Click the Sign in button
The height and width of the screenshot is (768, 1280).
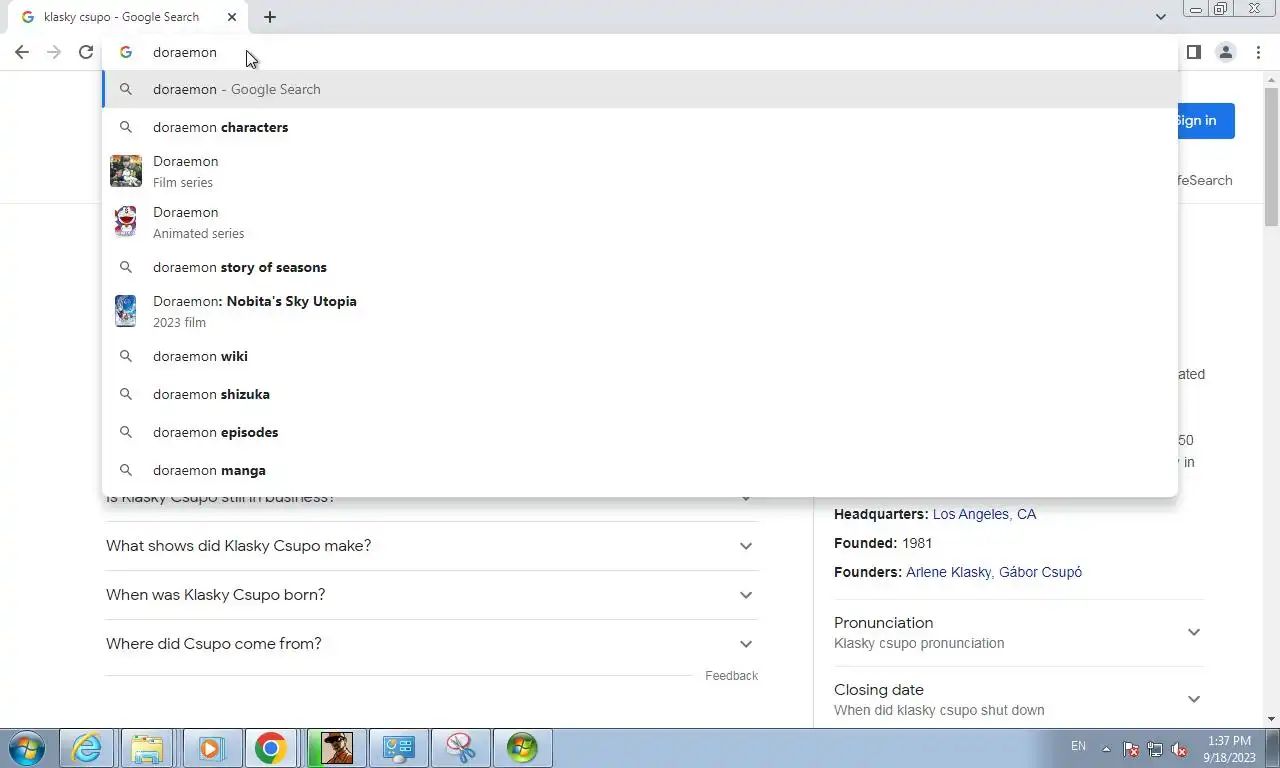click(x=1206, y=121)
